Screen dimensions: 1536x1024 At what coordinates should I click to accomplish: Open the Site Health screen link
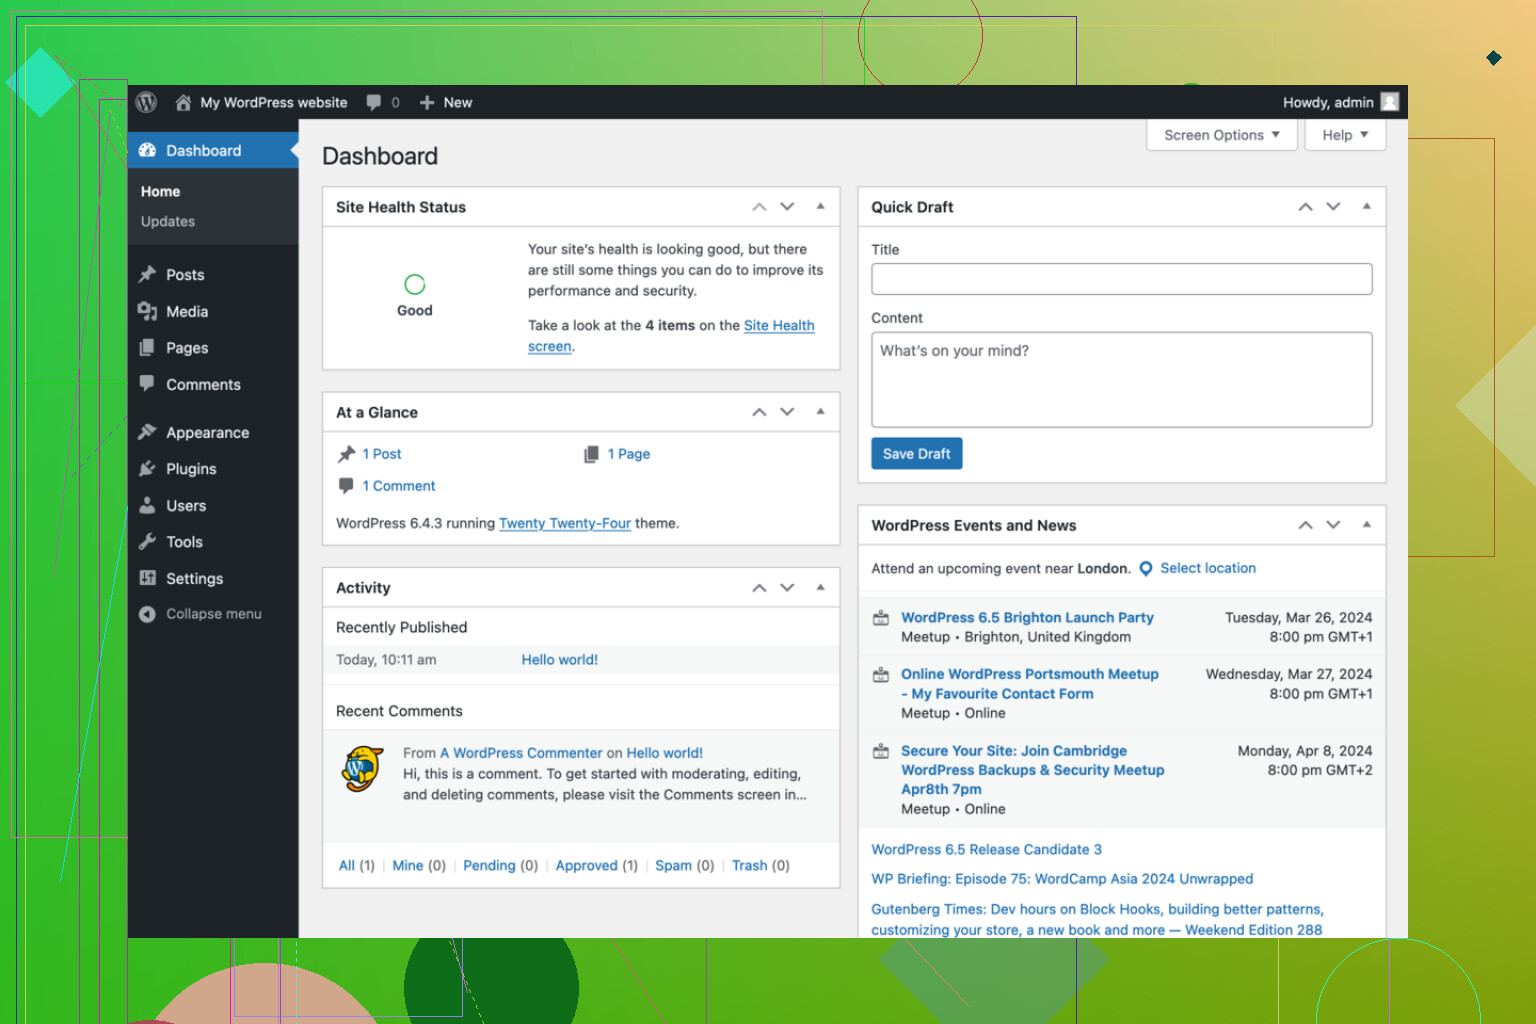point(779,326)
